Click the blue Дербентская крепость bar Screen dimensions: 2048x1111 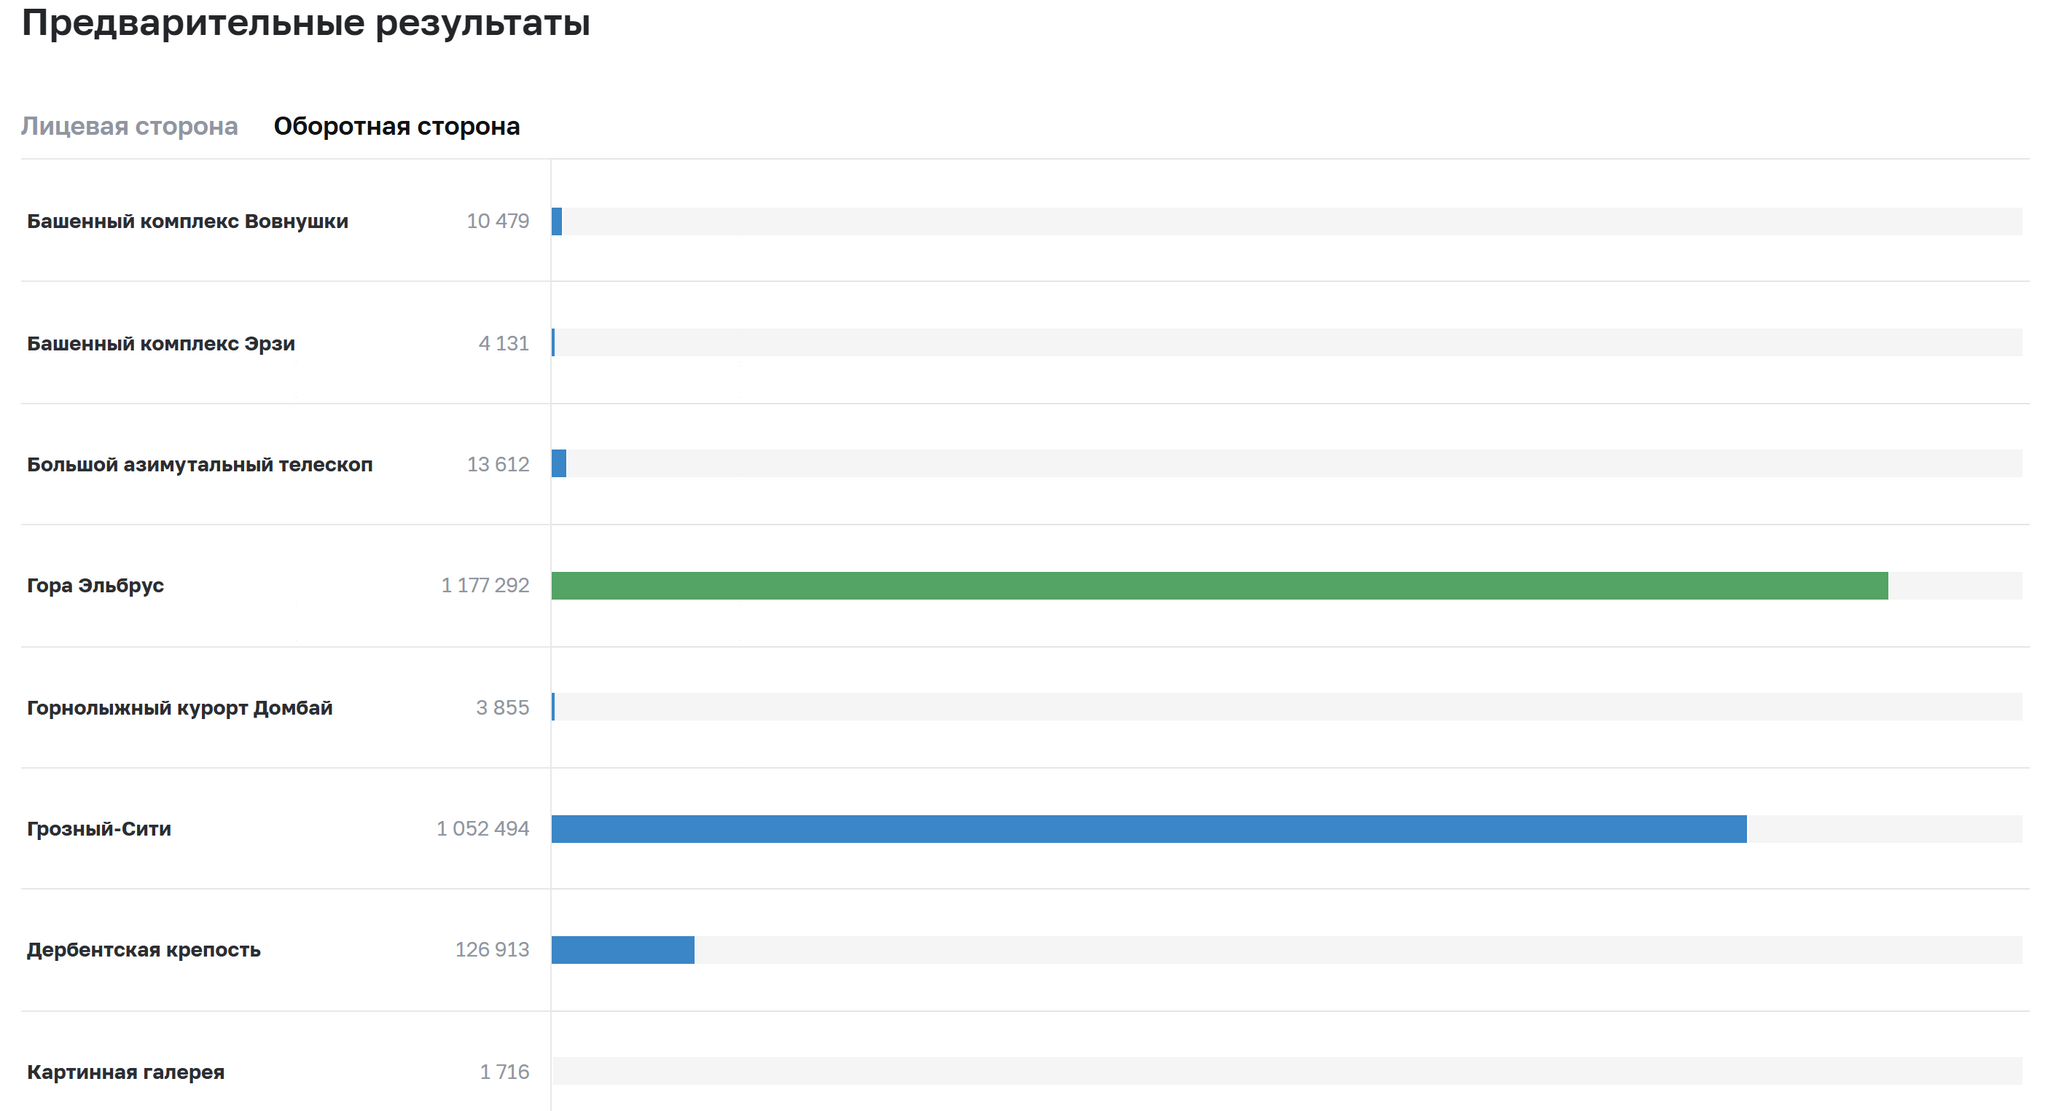(x=622, y=950)
